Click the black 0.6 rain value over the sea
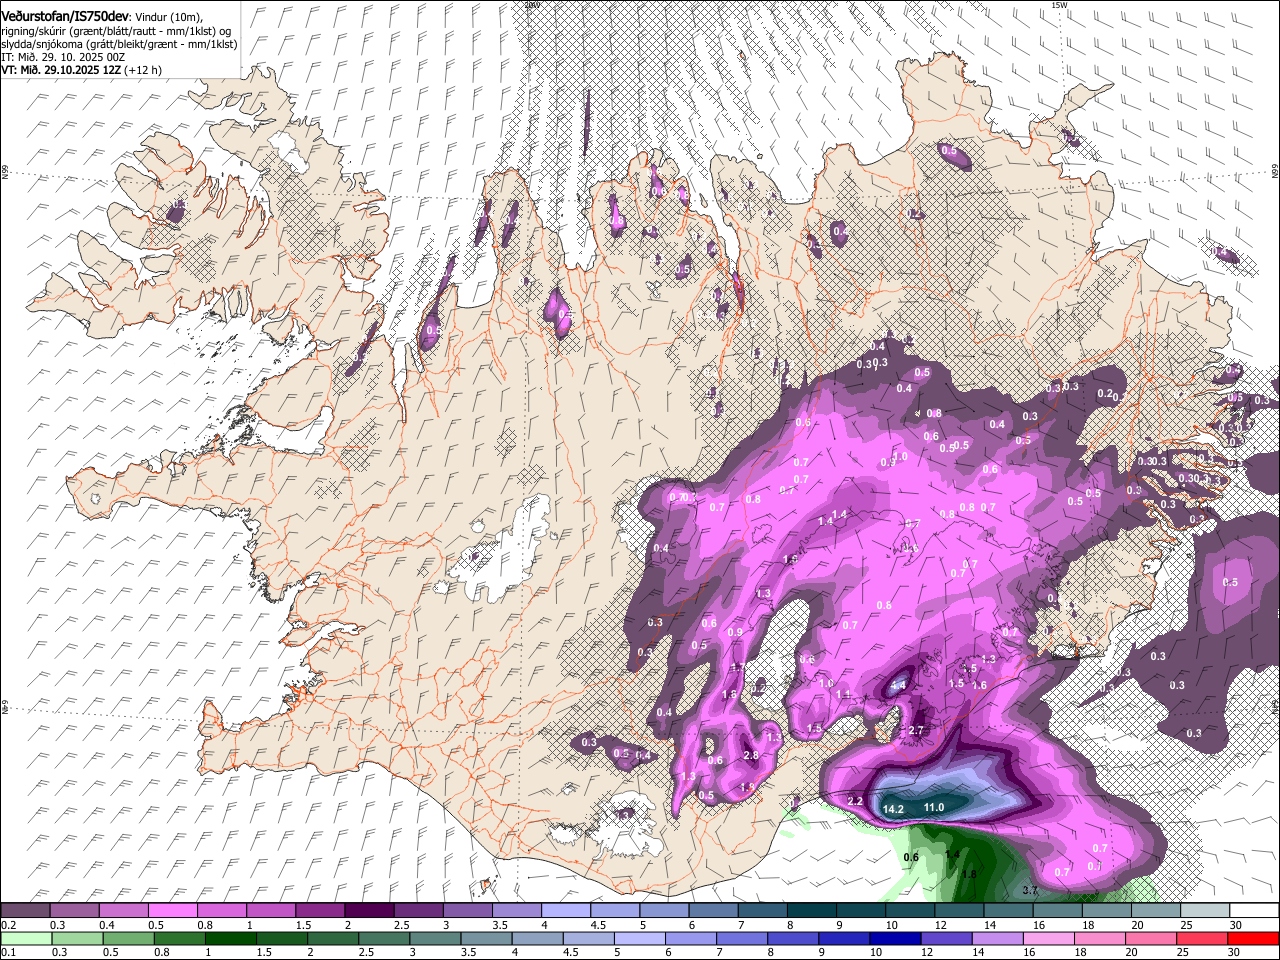The image size is (1280, 960). point(910,857)
